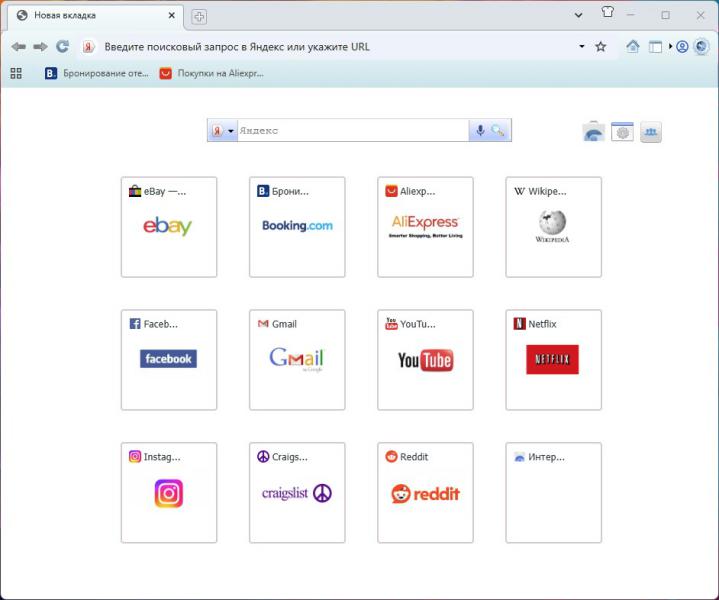Start voice search with the microphone icon
This screenshot has width=719, height=600.
tap(480, 131)
